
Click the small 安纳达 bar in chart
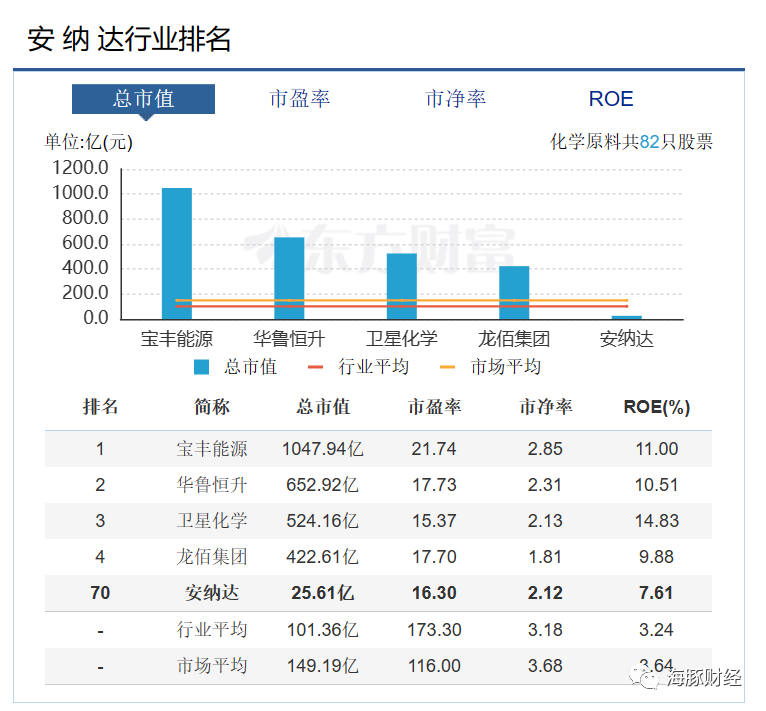coord(627,318)
